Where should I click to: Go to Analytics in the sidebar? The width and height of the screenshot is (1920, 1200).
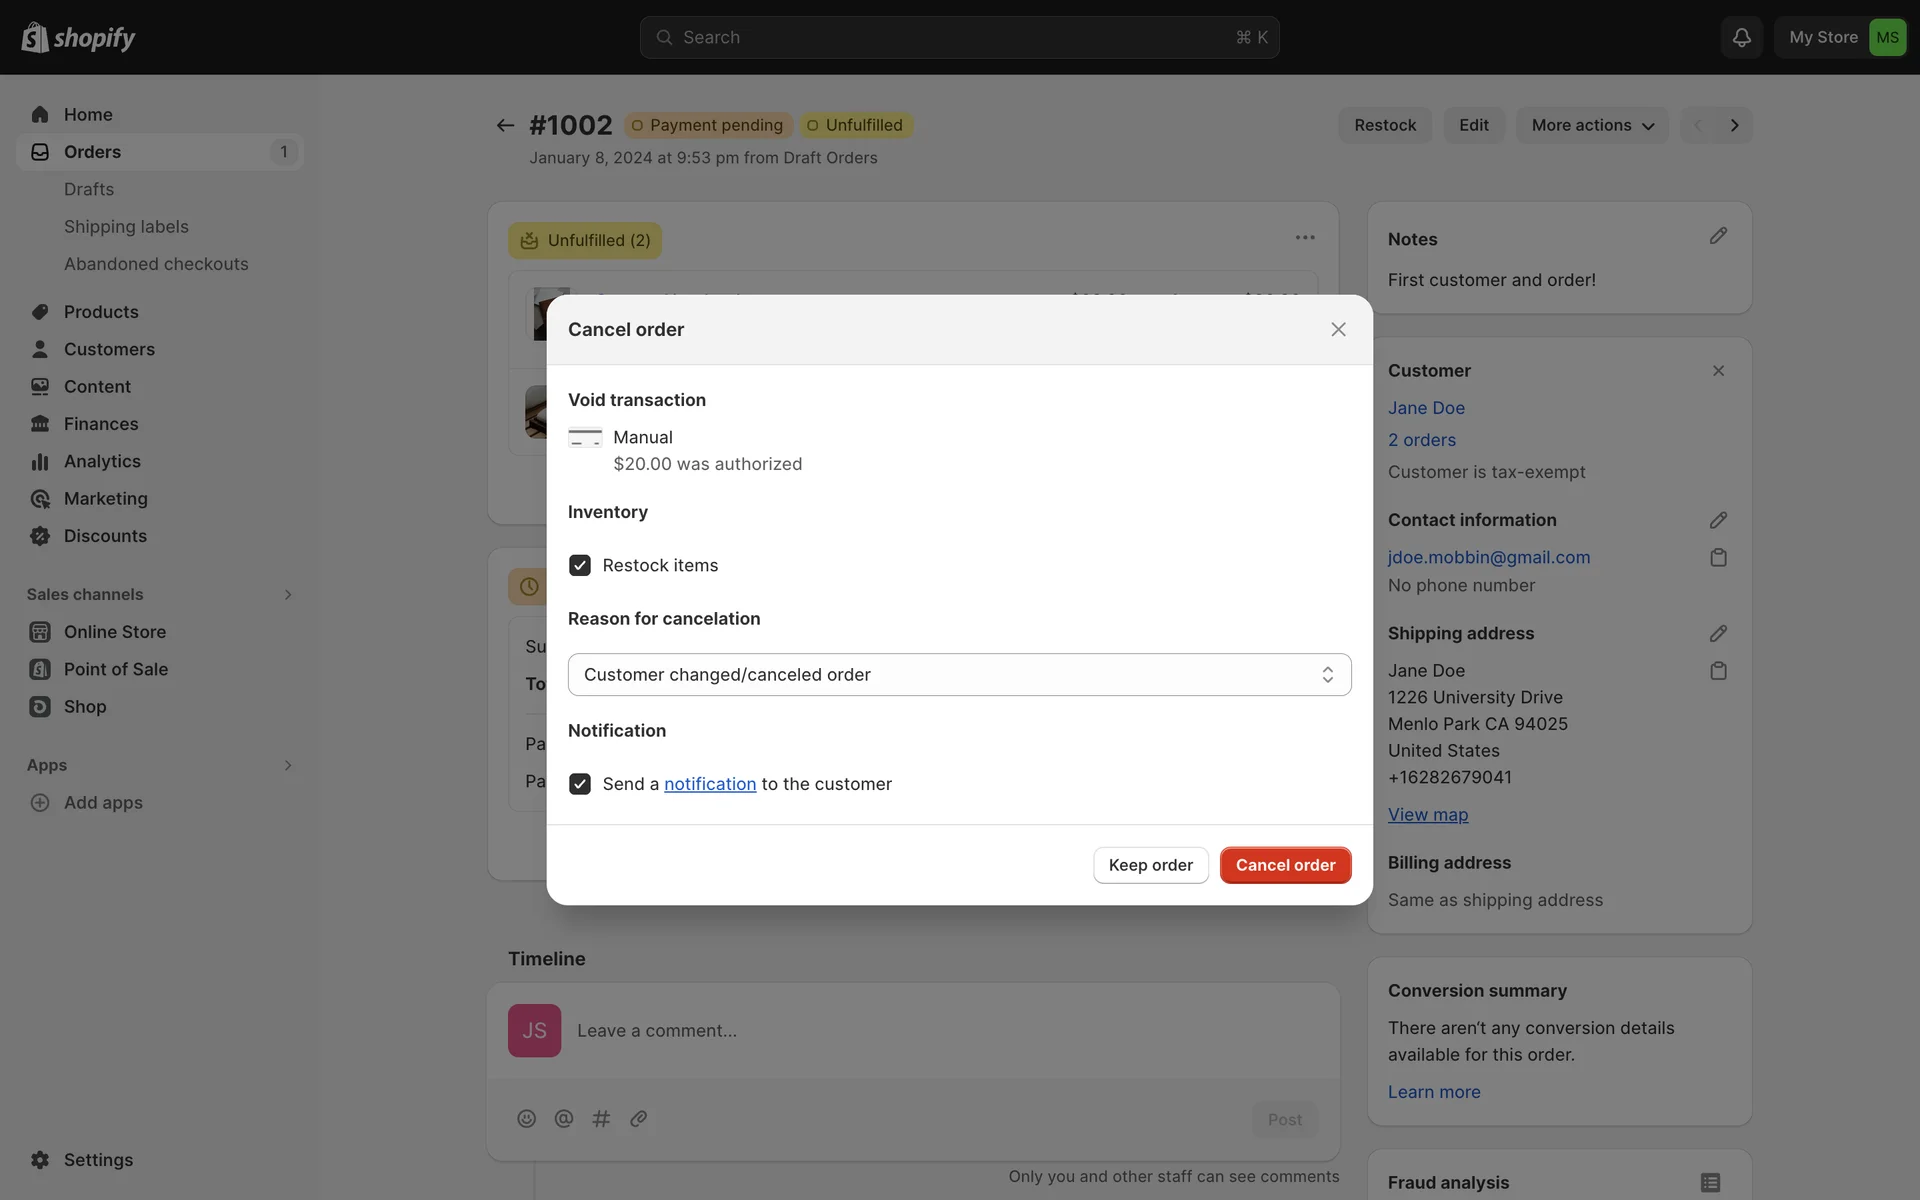(102, 461)
